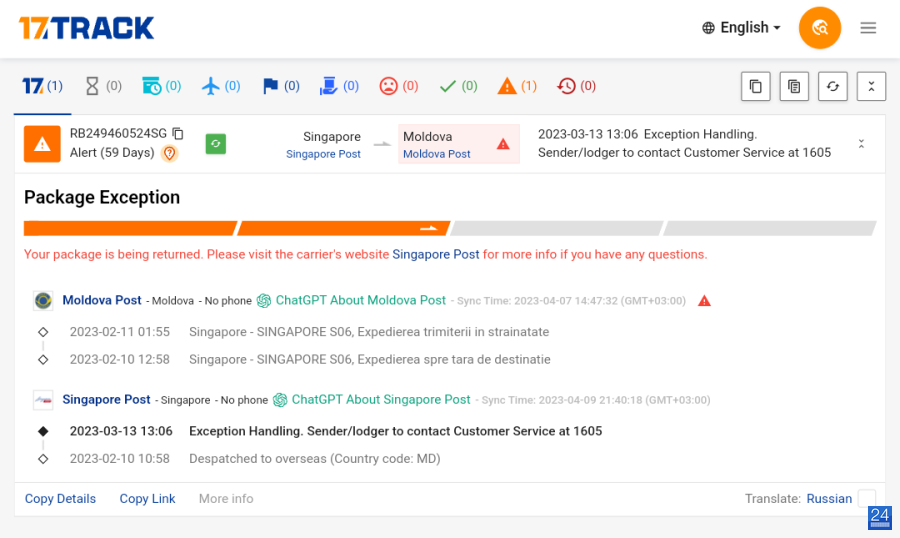The height and width of the screenshot is (538, 900).
Task: Click the orange alert package icon
Action: coord(42,144)
